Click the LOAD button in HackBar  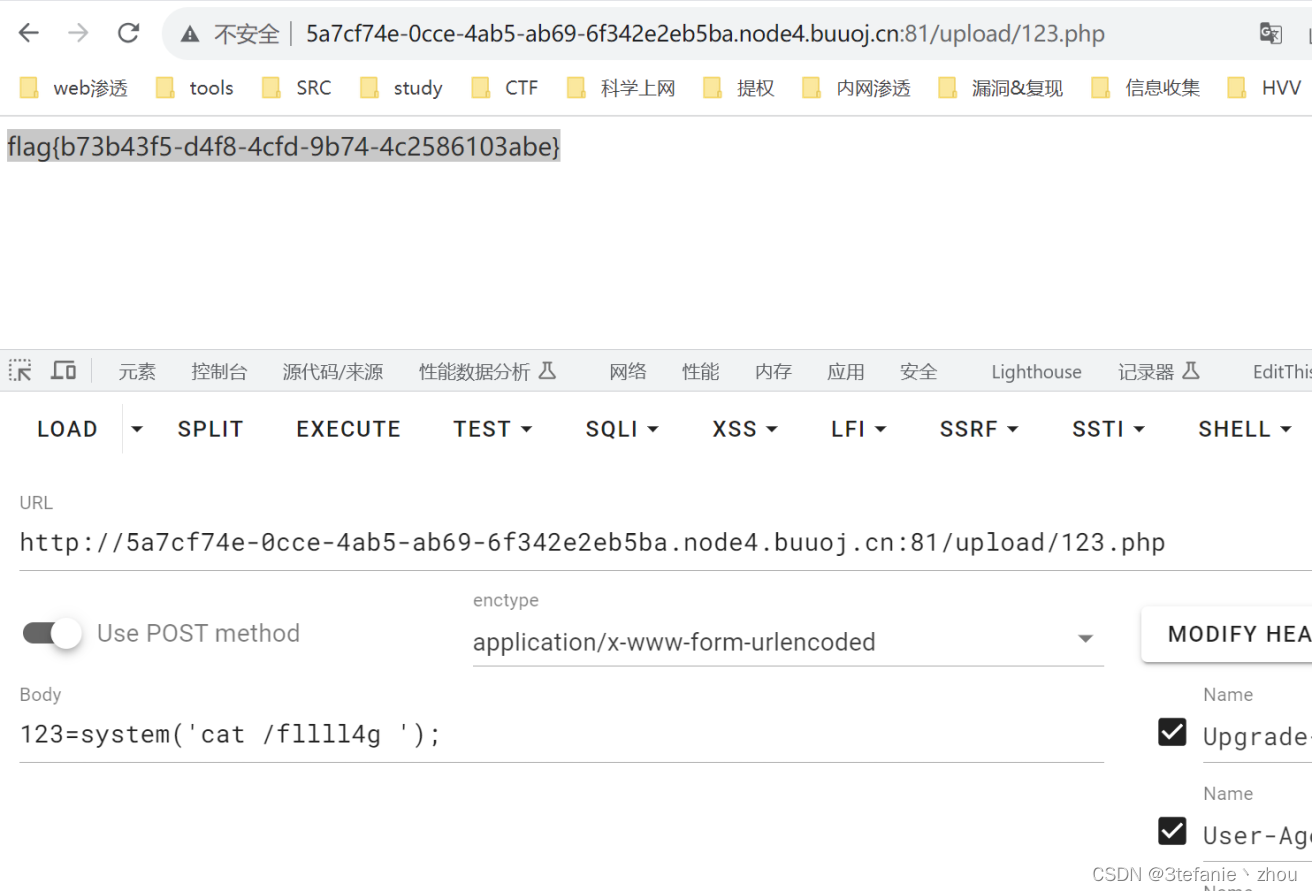pyautogui.click(x=67, y=429)
